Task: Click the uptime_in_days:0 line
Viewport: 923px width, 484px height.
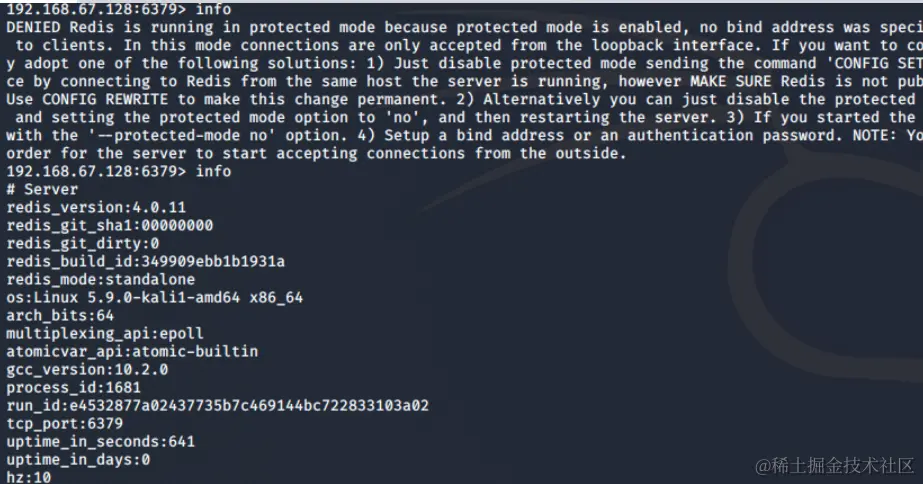Action: (78, 459)
